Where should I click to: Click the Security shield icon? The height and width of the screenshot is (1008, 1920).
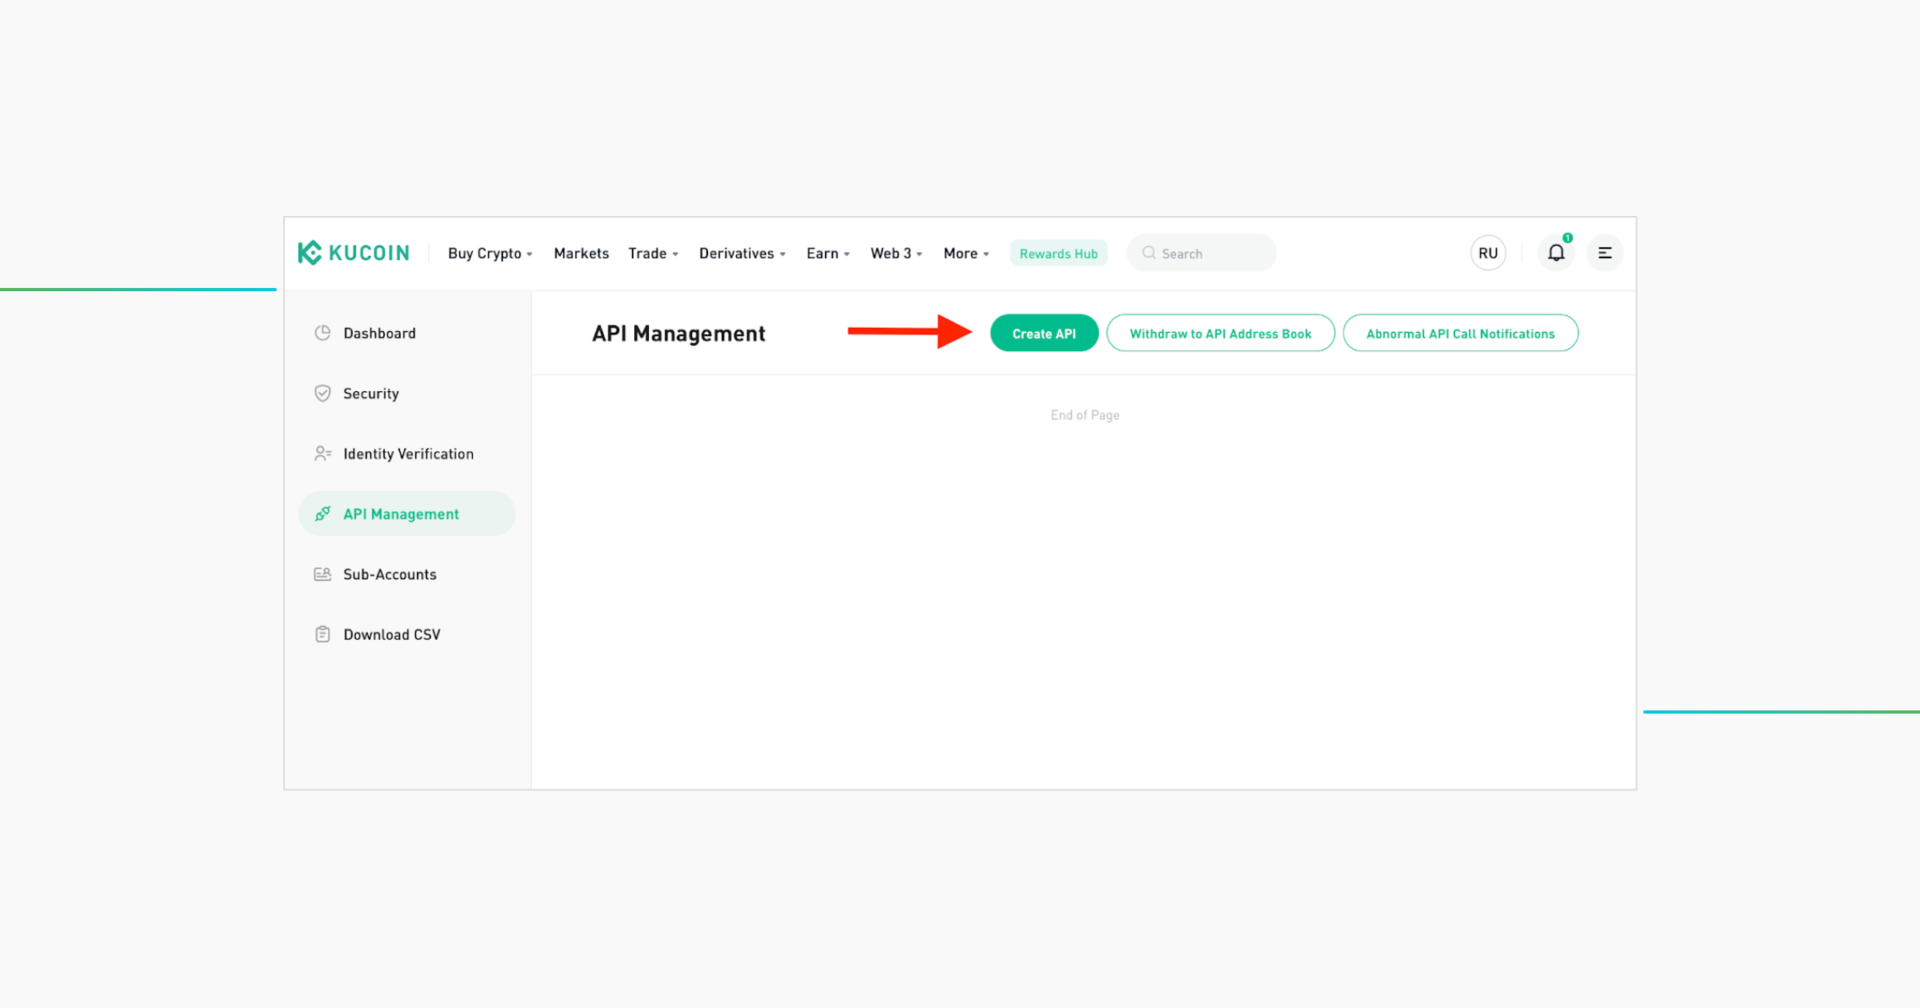coord(322,393)
